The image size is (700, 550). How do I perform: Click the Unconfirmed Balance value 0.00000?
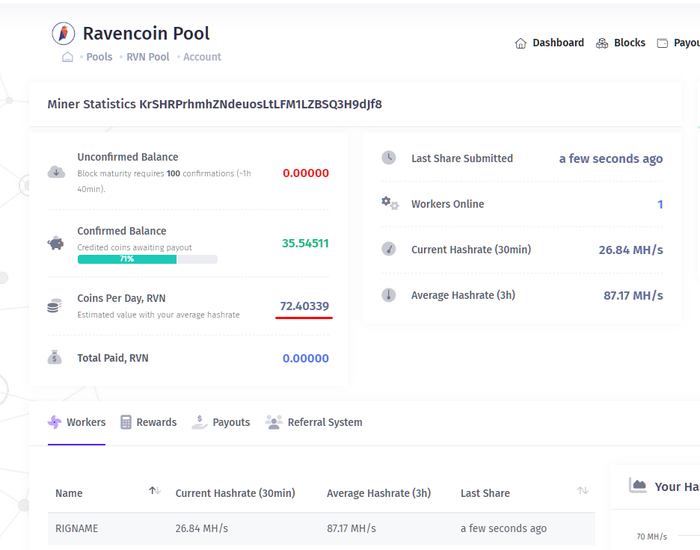[306, 173]
